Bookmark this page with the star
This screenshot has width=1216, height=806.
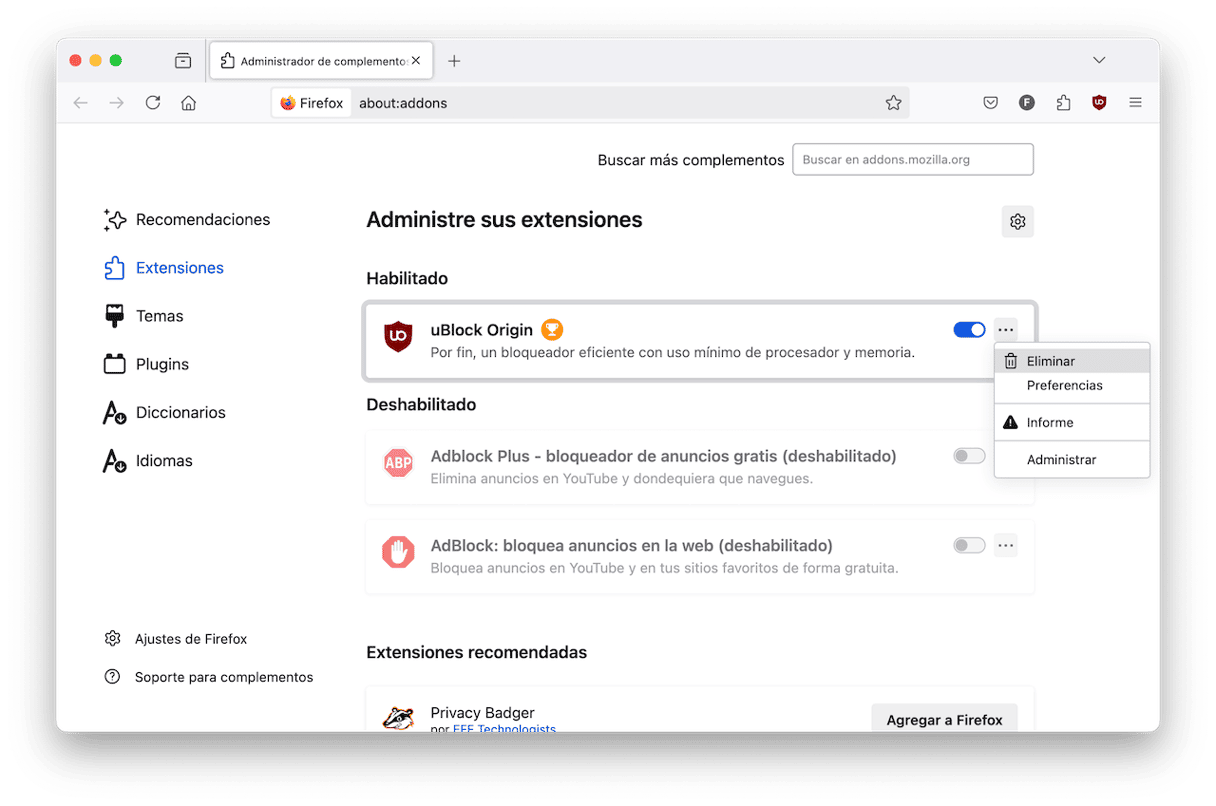tap(894, 103)
